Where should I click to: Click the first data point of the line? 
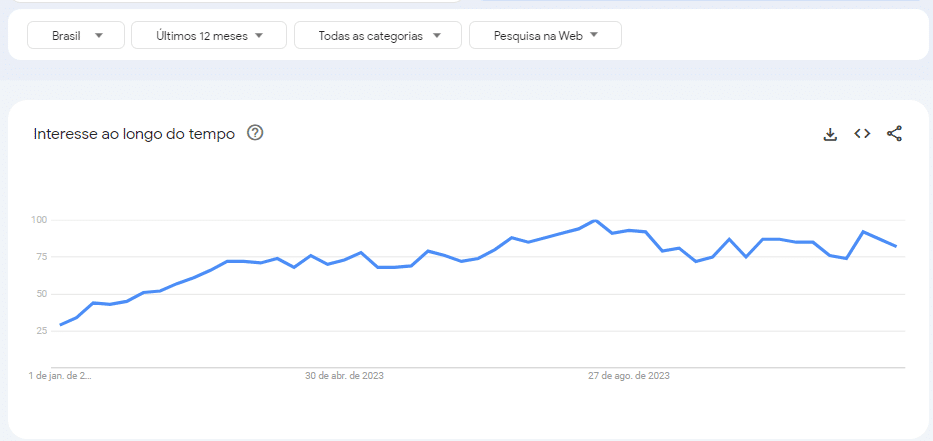(x=61, y=325)
